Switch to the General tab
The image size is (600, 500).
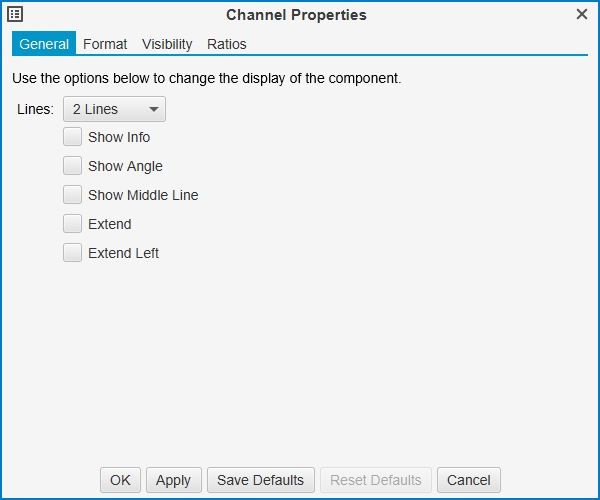pyautogui.click(x=44, y=44)
